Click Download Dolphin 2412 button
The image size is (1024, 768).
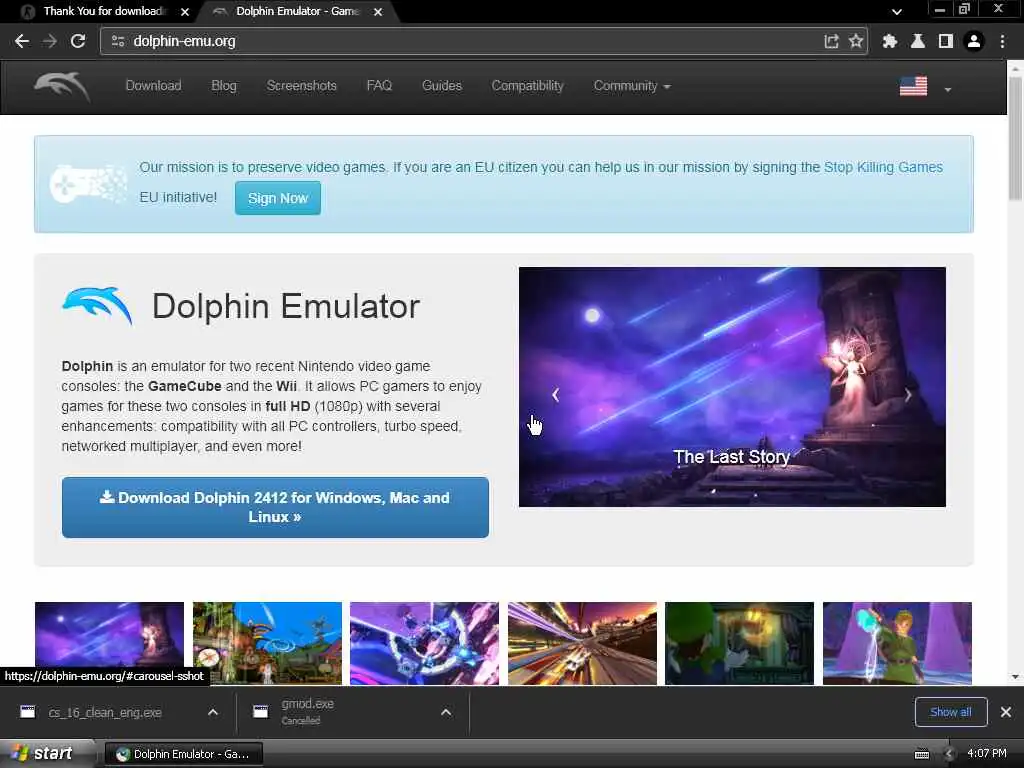point(275,507)
